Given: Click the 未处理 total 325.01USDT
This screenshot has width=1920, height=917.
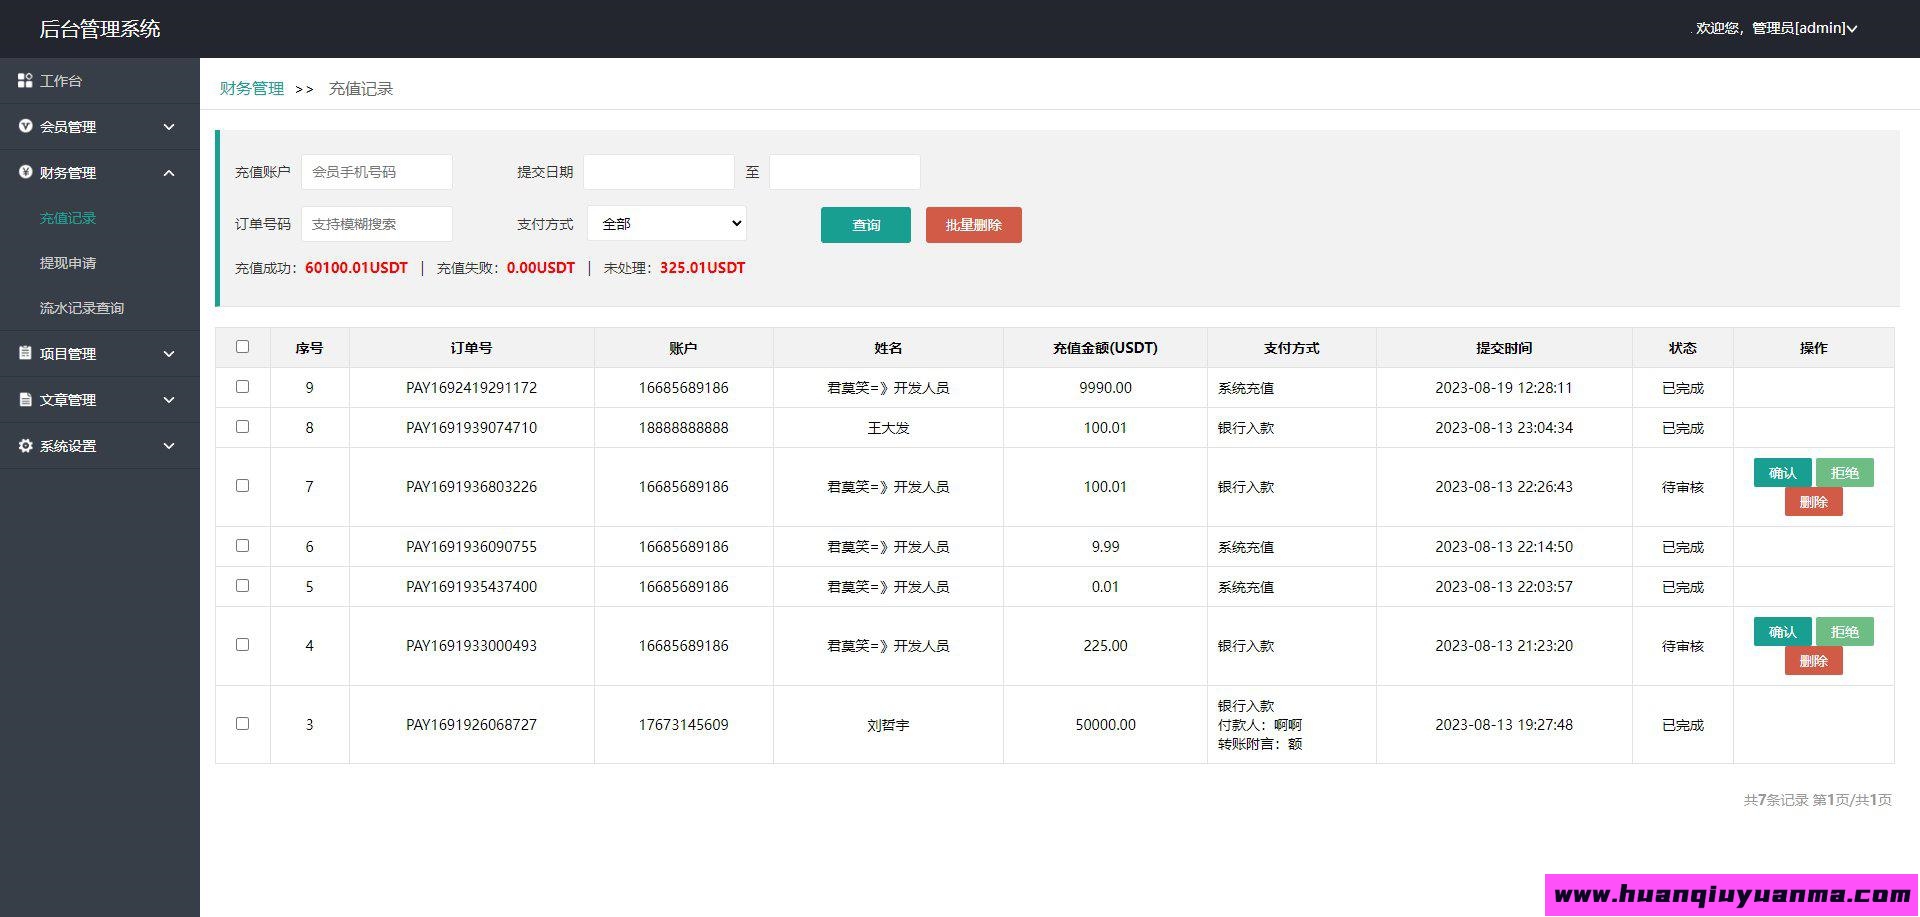Looking at the screenshot, I should (702, 268).
